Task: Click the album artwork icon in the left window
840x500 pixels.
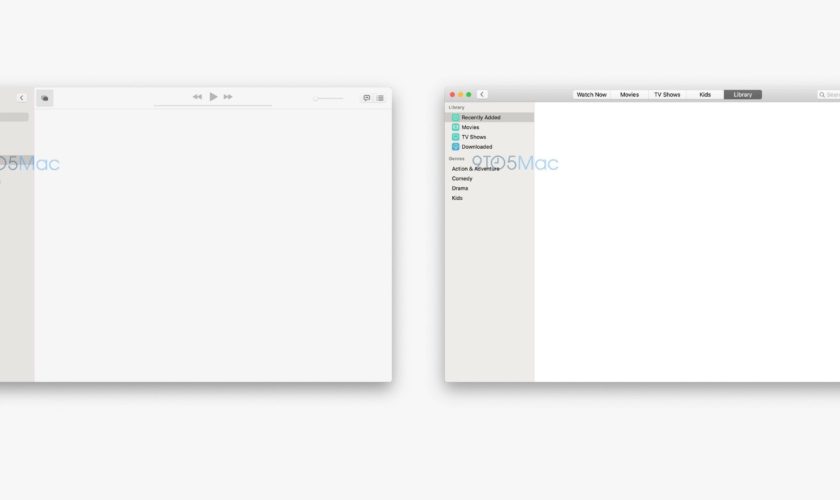Action: point(45,98)
